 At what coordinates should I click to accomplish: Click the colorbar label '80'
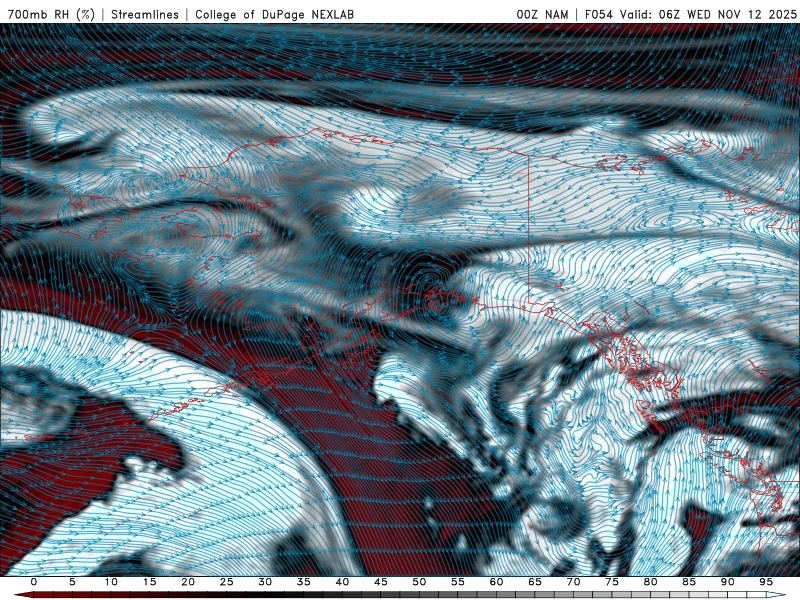pyautogui.click(x=650, y=582)
